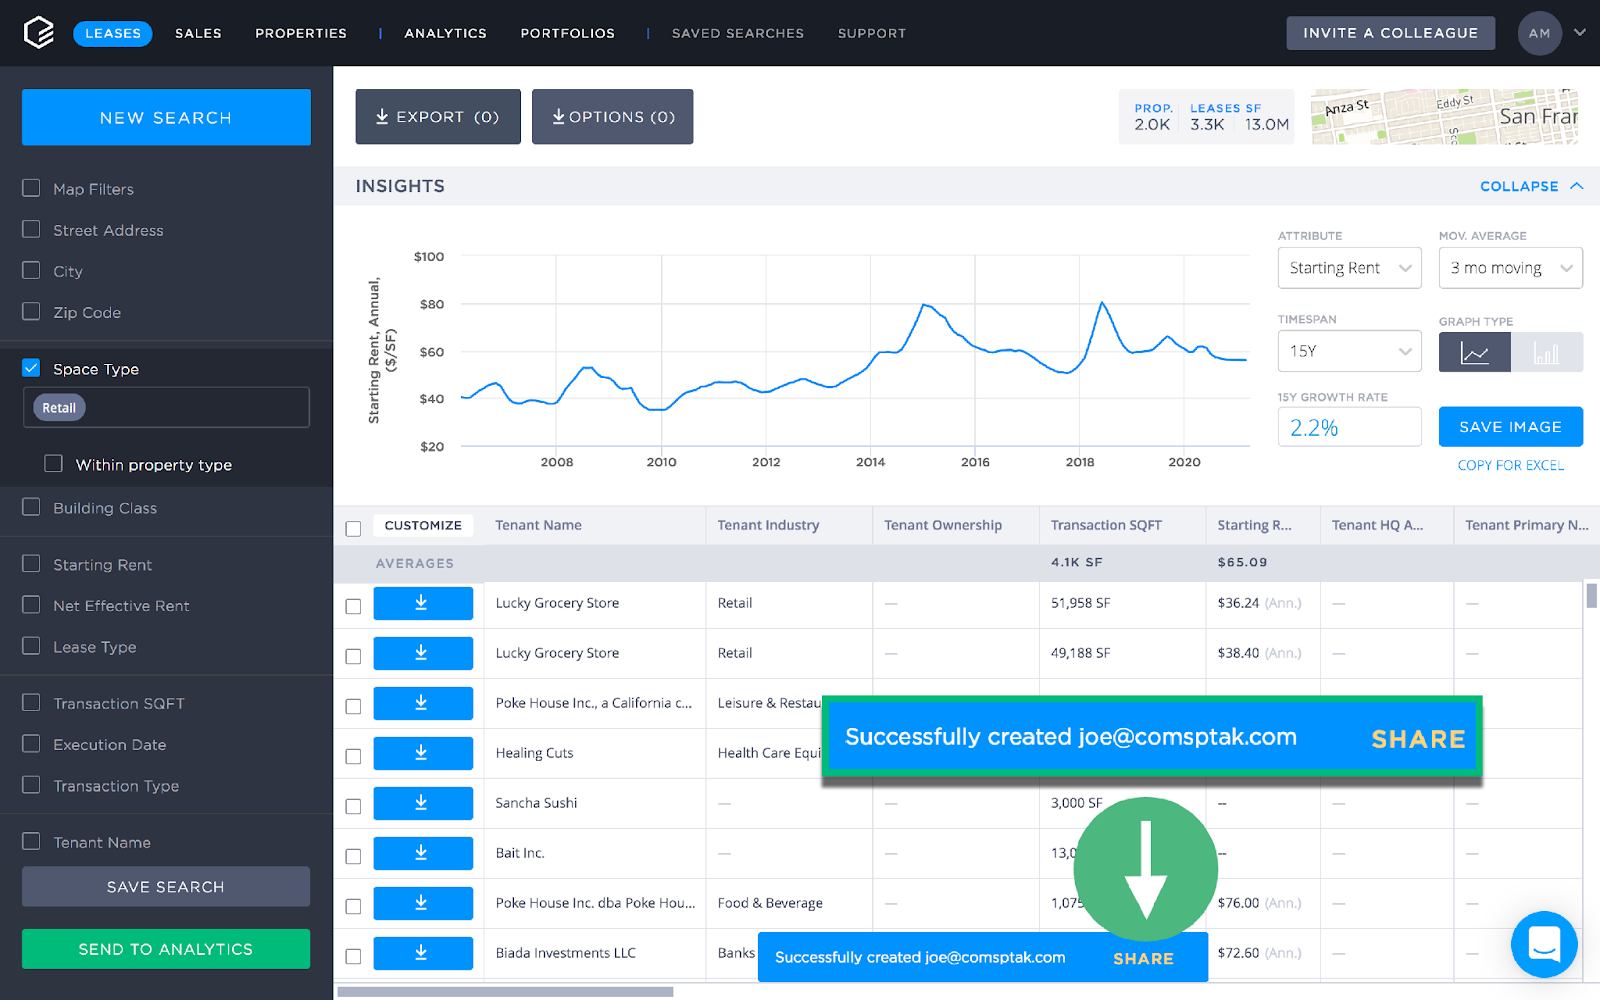The height and width of the screenshot is (1000, 1600).
Task: Download the Healing Cuts comp
Action: point(423,753)
